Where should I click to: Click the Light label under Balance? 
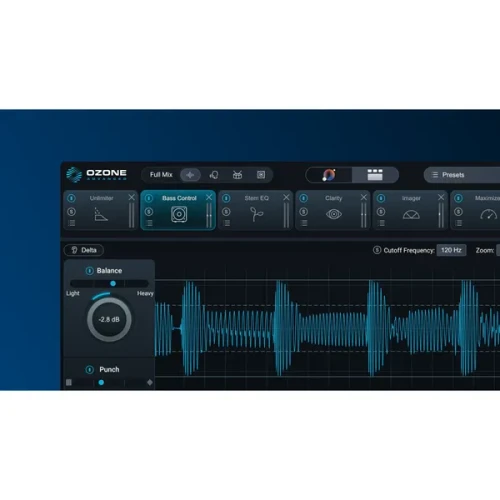tap(73, 293)
